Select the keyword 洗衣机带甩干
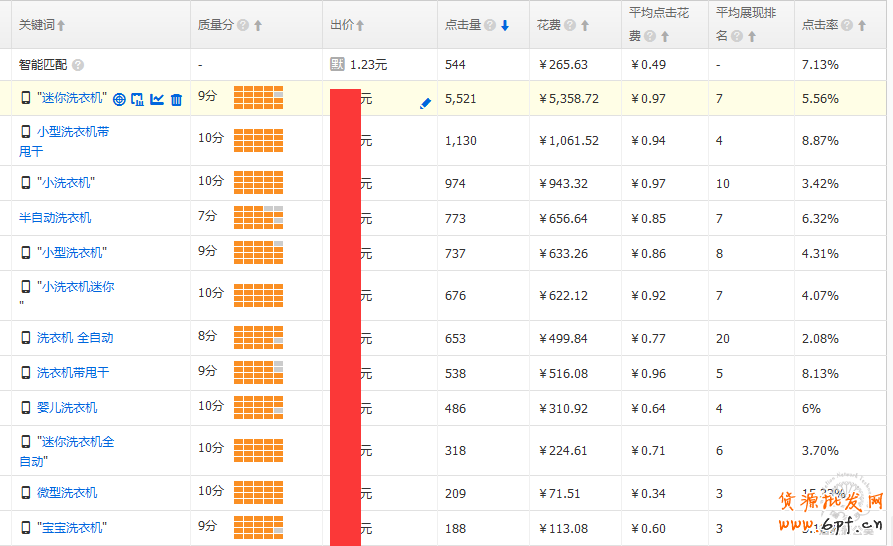The width and height of the screenshot is (893, 546). (x=73, y=372)
